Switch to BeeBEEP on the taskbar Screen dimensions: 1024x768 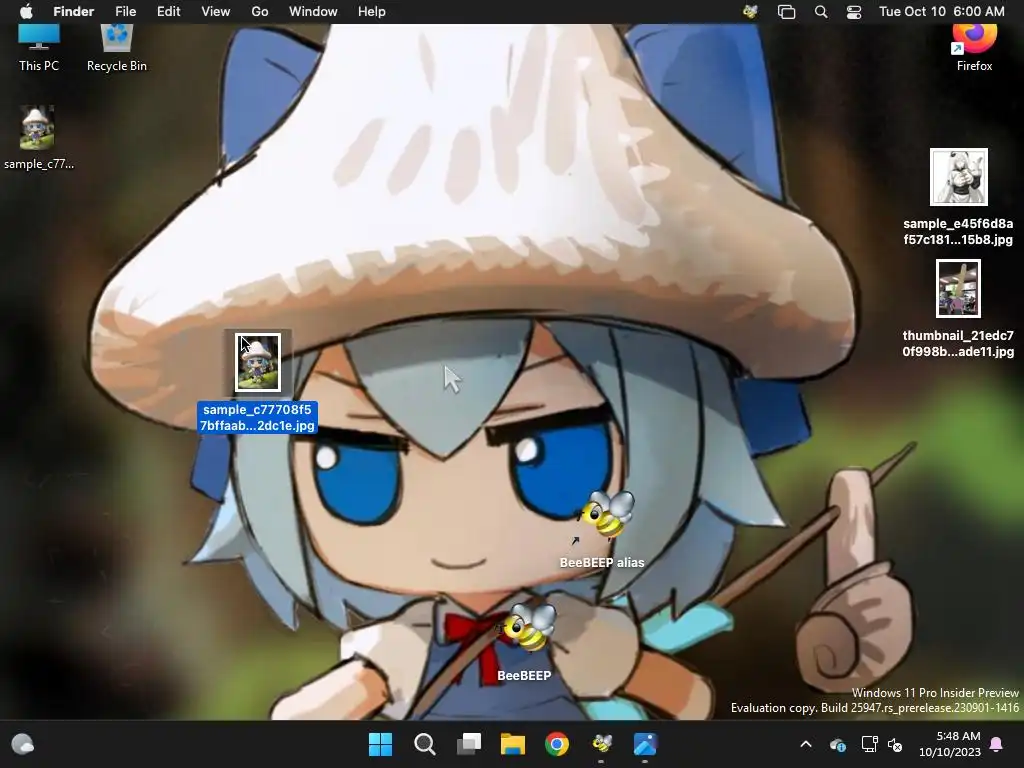[x=601, y=744]
